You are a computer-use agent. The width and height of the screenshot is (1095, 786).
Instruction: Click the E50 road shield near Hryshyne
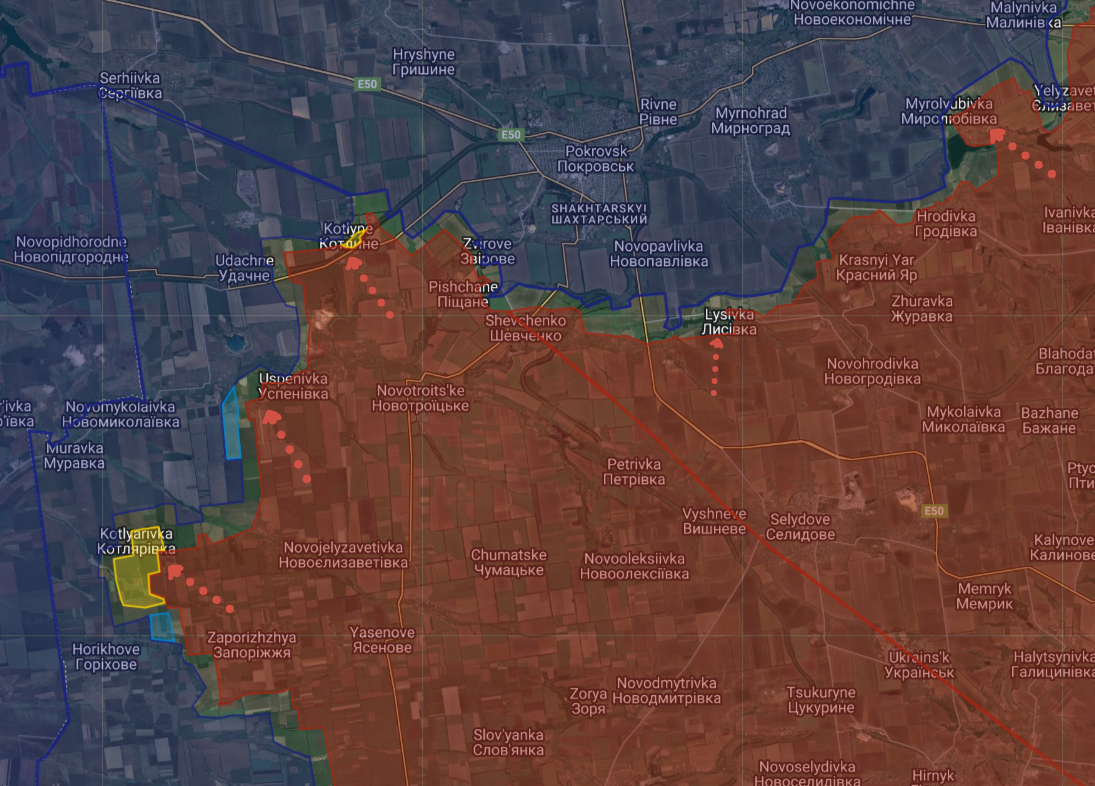(367, 84)
